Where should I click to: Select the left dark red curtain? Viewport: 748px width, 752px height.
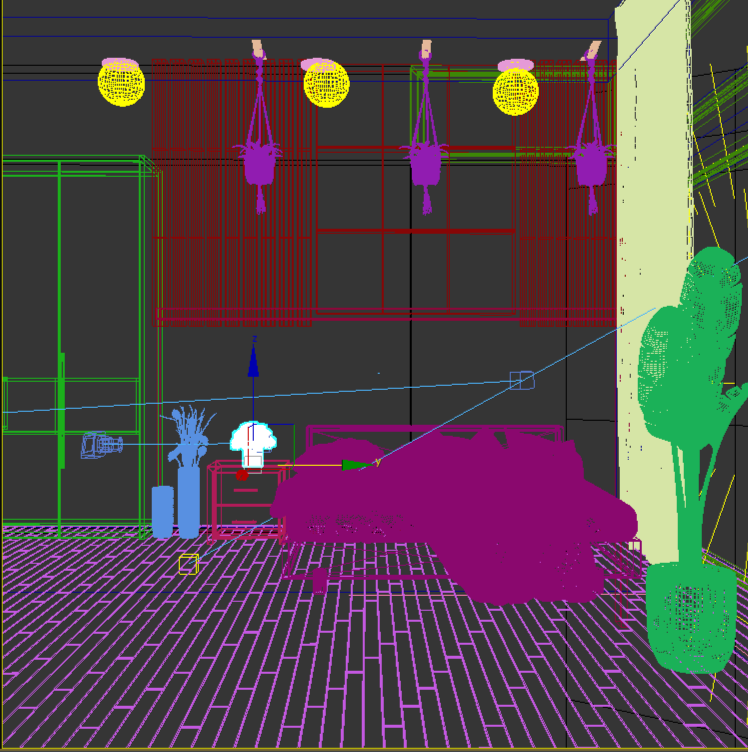(x=233, y=192)
